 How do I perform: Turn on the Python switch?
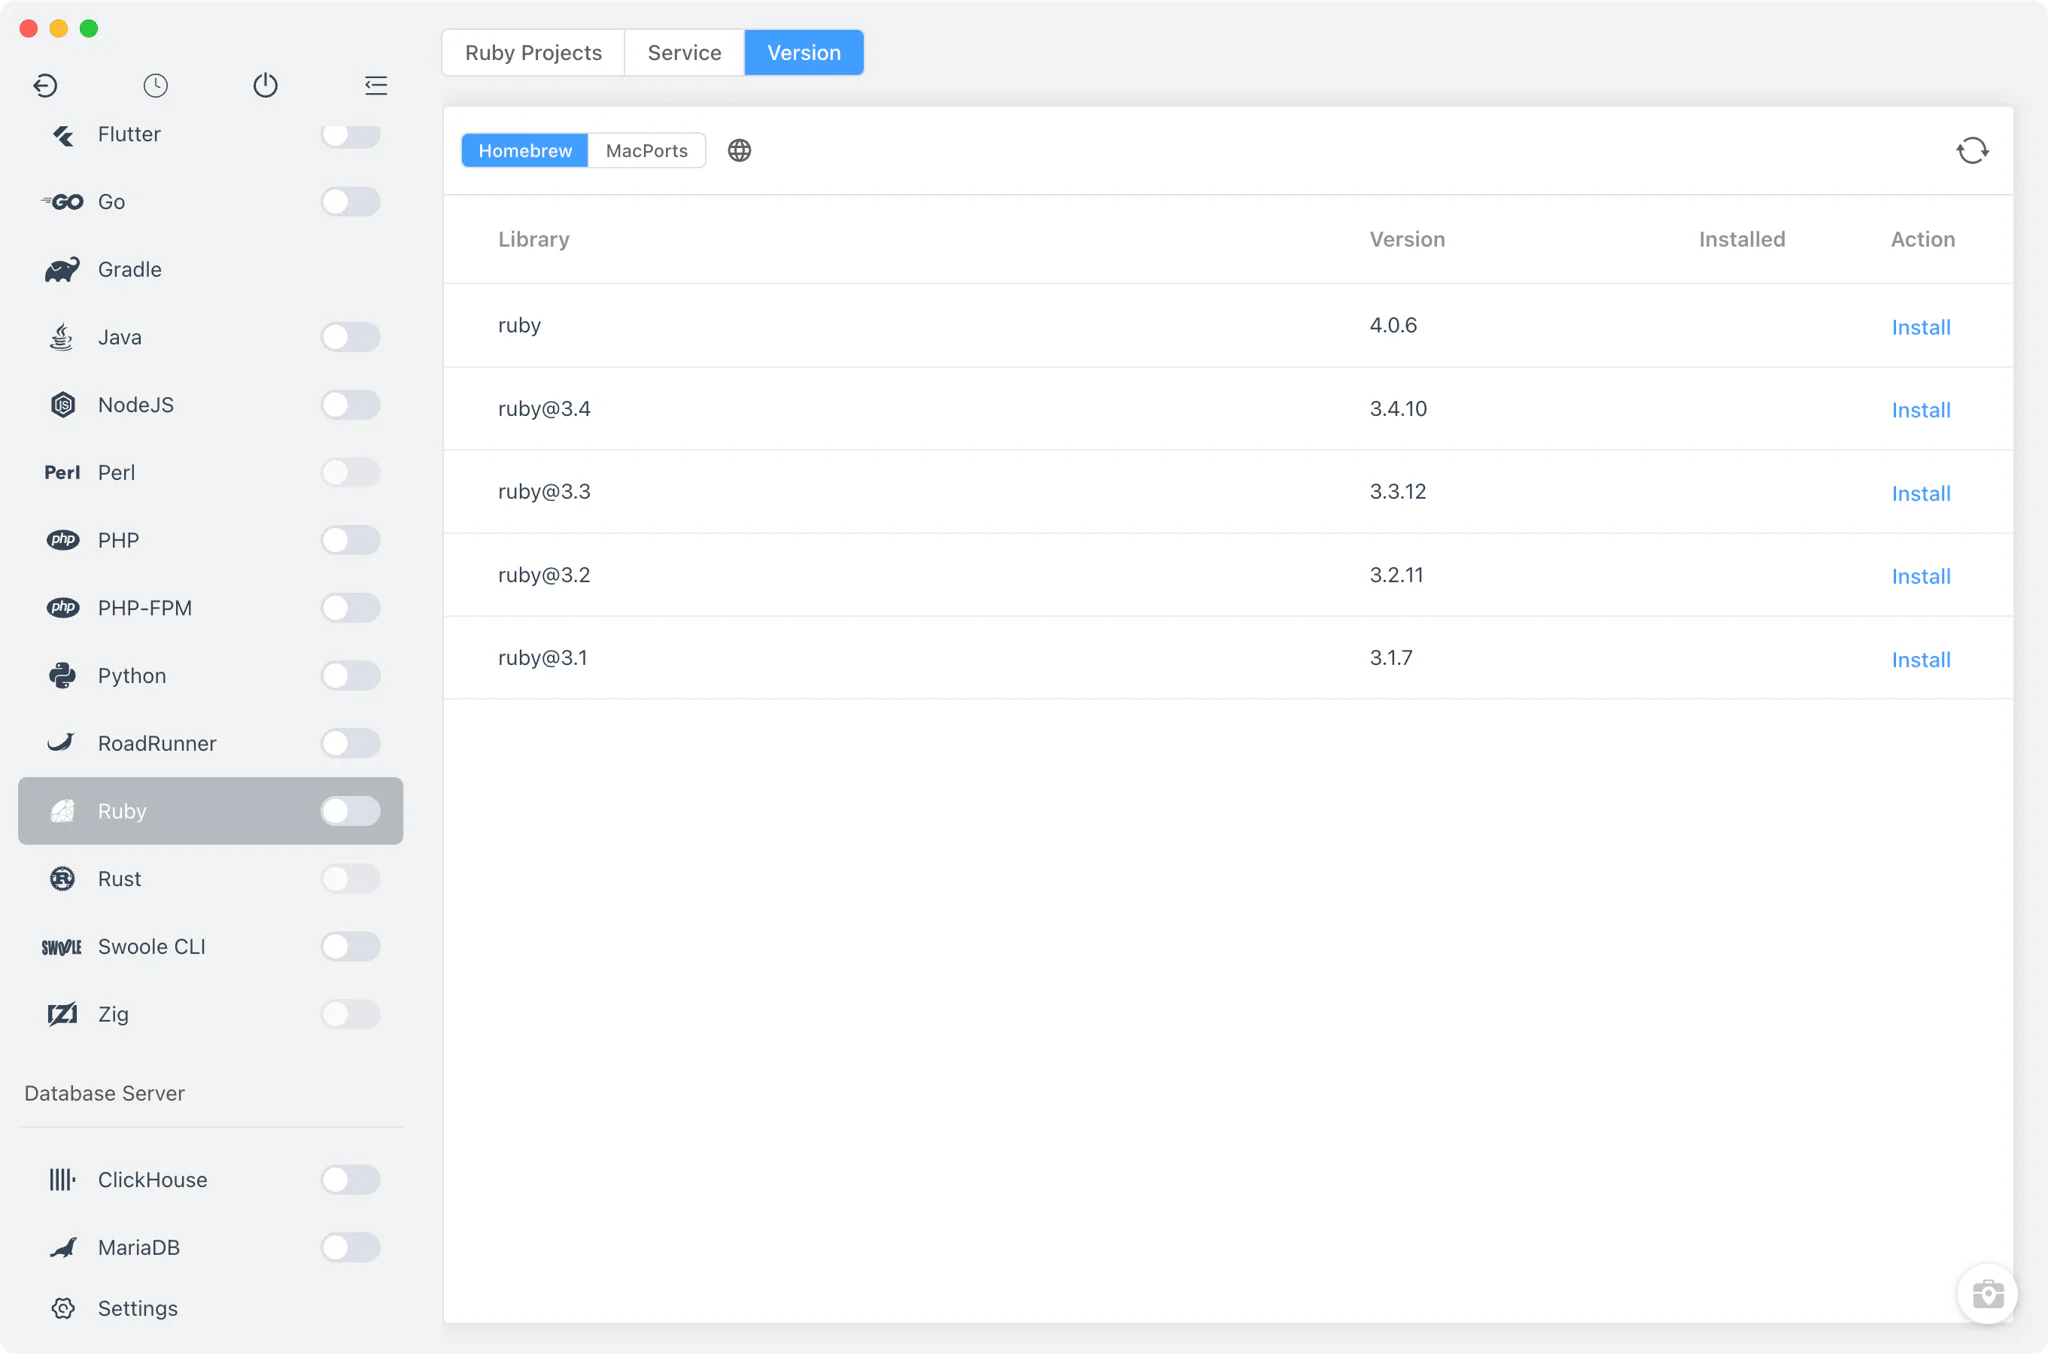coord(350,675)
